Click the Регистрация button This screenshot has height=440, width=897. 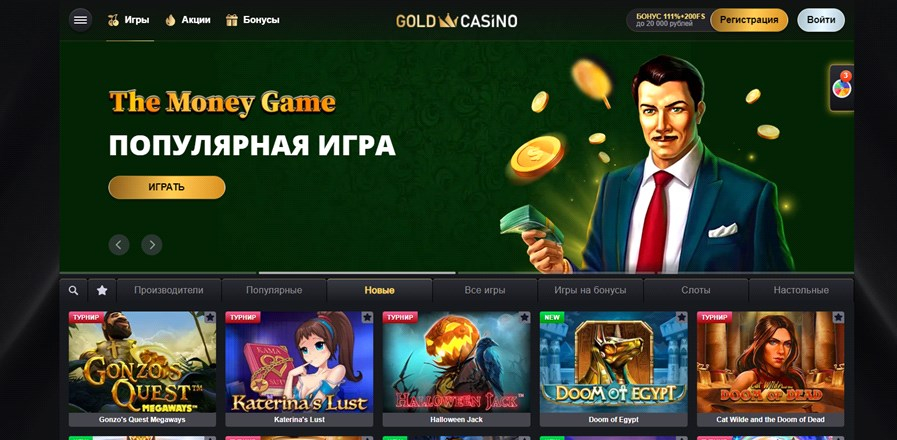(749, 20)
